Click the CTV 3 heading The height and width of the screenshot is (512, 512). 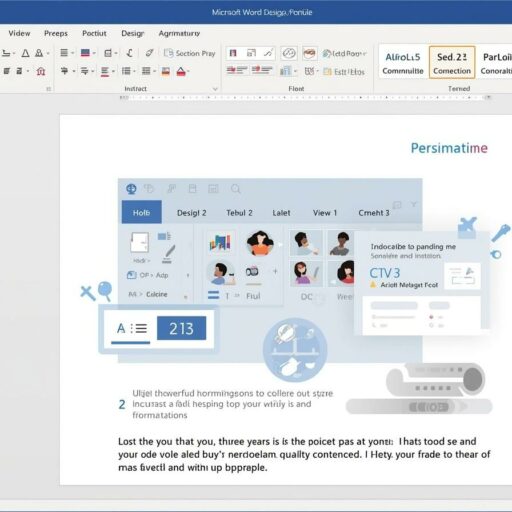click(x=384, y=273)
